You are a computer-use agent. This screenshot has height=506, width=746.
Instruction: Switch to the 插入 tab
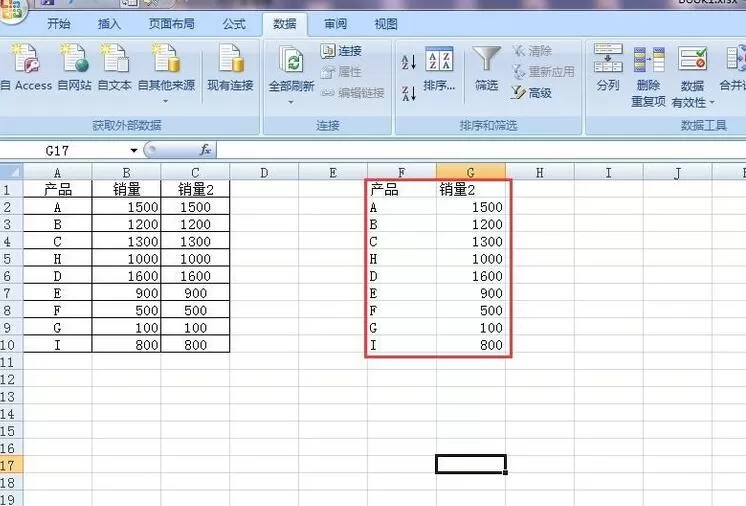pyautogui.click(x=109, y=24)
